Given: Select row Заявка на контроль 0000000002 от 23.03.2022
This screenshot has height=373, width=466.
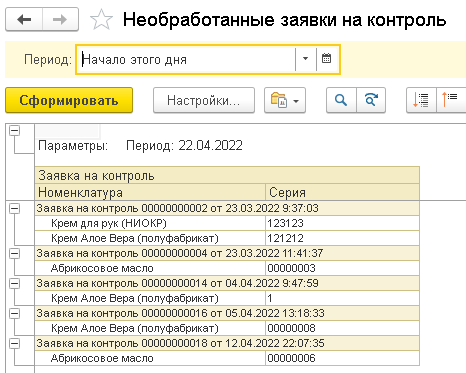Looking at the screenshot, I should (x=227, y=208).
